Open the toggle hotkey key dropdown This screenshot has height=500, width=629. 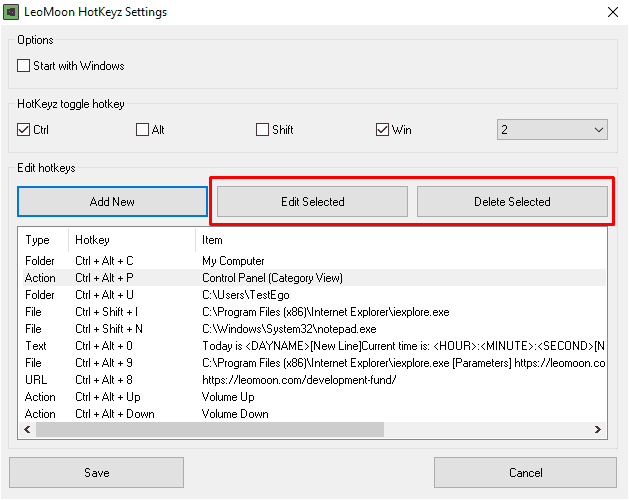coord(552,130)
